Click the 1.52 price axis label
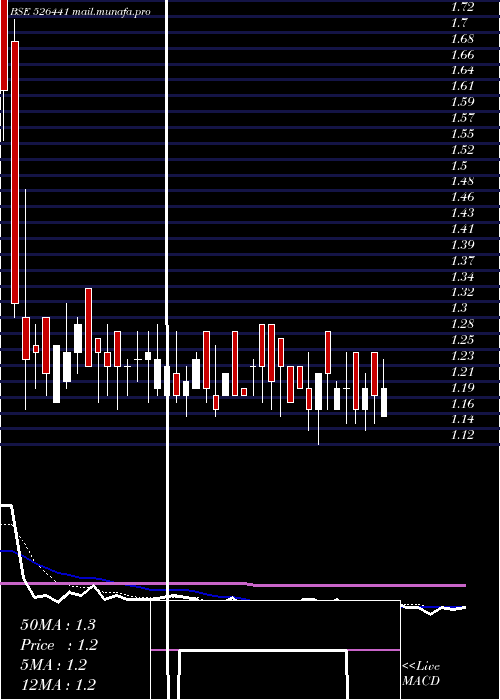 click(462, 150)
